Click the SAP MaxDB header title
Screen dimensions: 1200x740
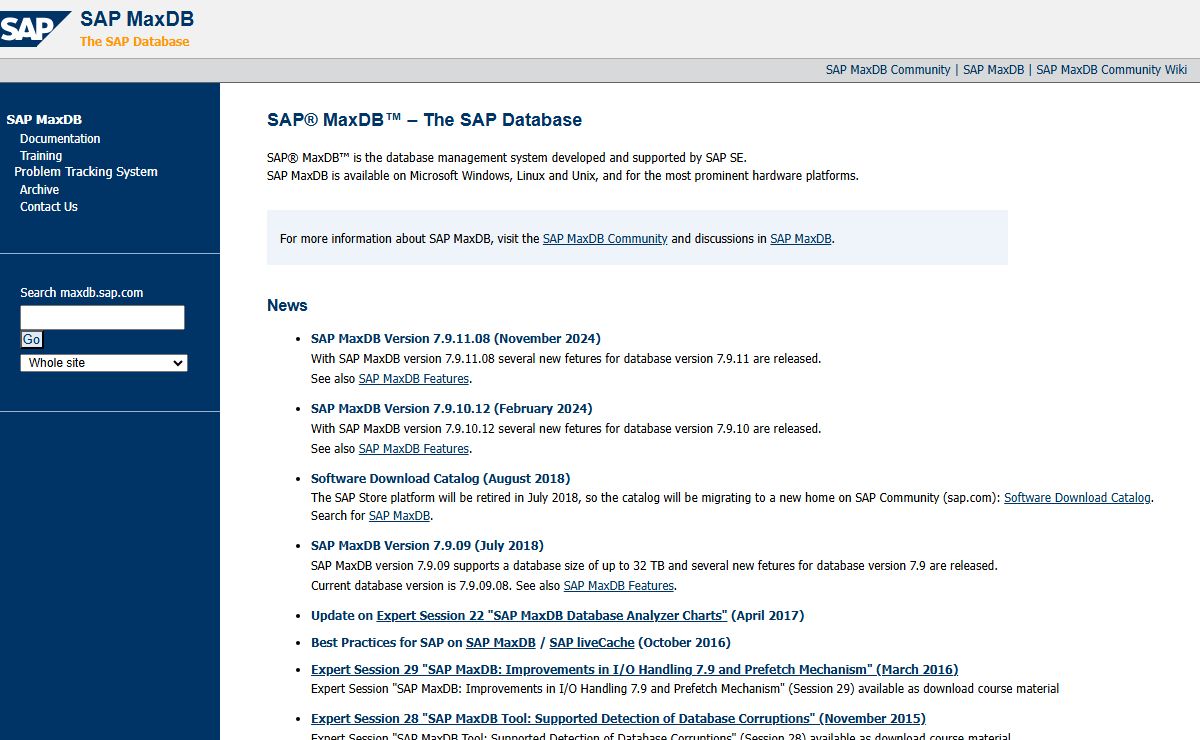[137, 19]
